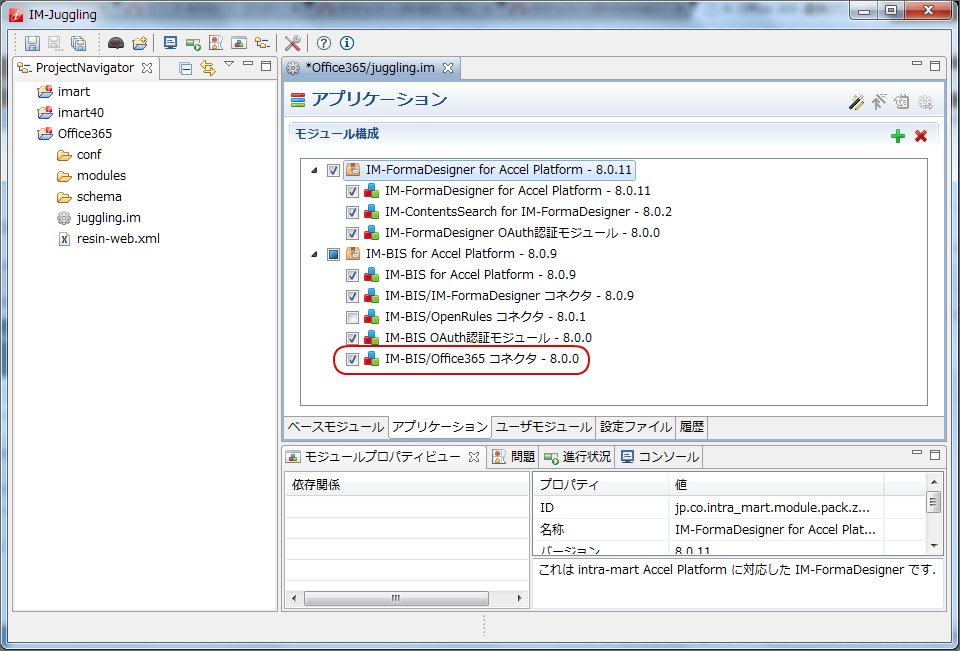The width and height of the screenshot is (960, 651).
Task: Uncheck IM-BIS OAuth認証モジュール checkbox
Action: (x=352, y=338)
